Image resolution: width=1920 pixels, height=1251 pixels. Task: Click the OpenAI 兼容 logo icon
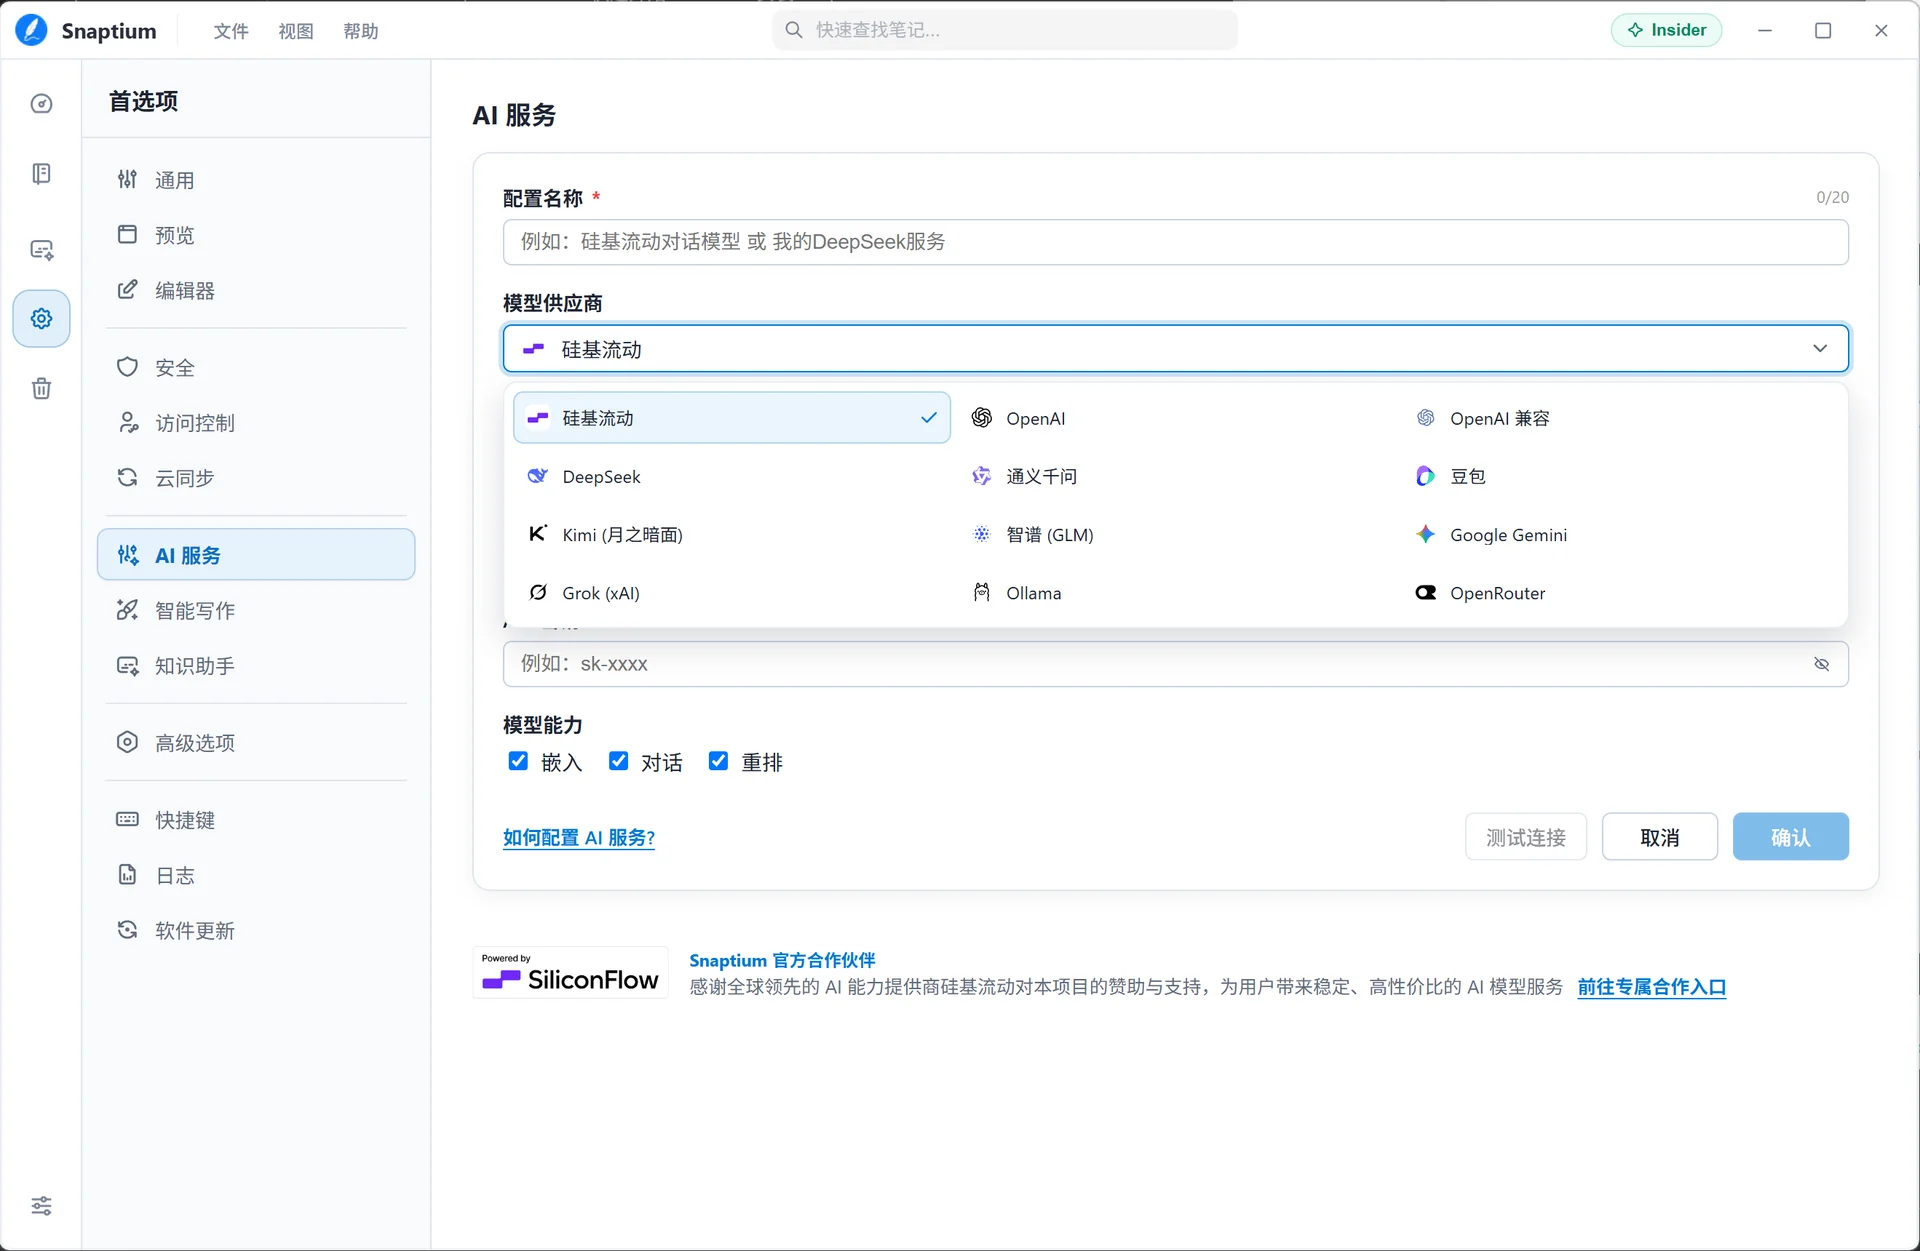[1426, 418]
